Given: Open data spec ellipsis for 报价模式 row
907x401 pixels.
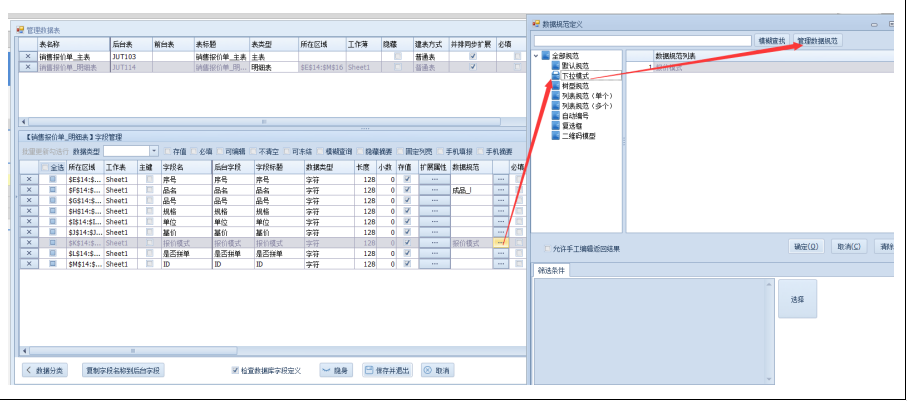Looking at the screenshot, I should 500,243.
